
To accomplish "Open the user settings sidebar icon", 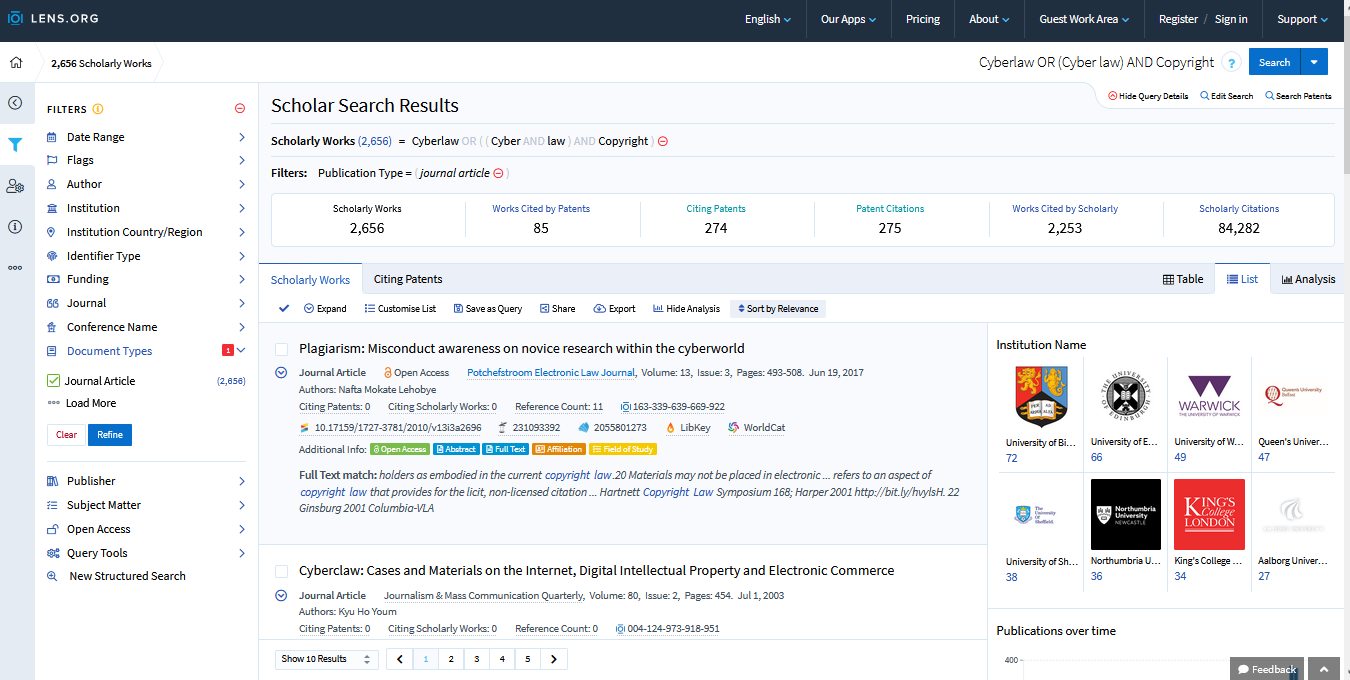I will 15,186.
